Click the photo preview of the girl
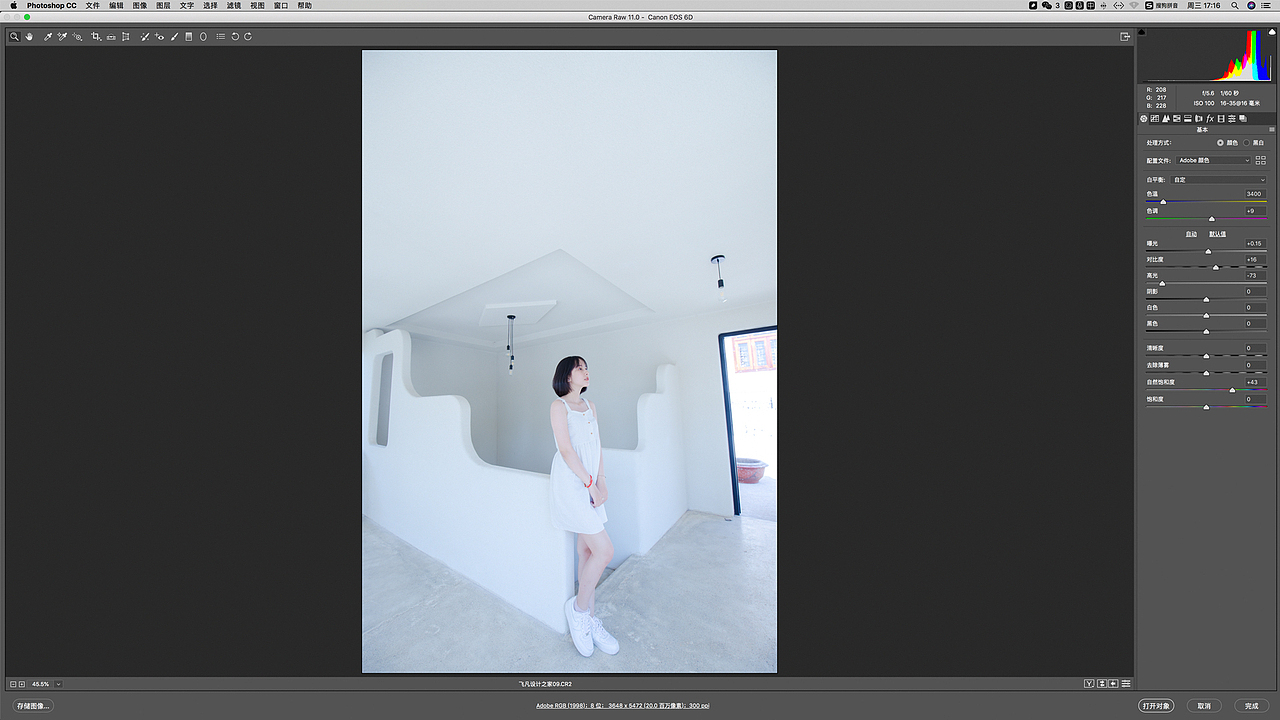This screenshot has width=1280, height=720. 569,361
